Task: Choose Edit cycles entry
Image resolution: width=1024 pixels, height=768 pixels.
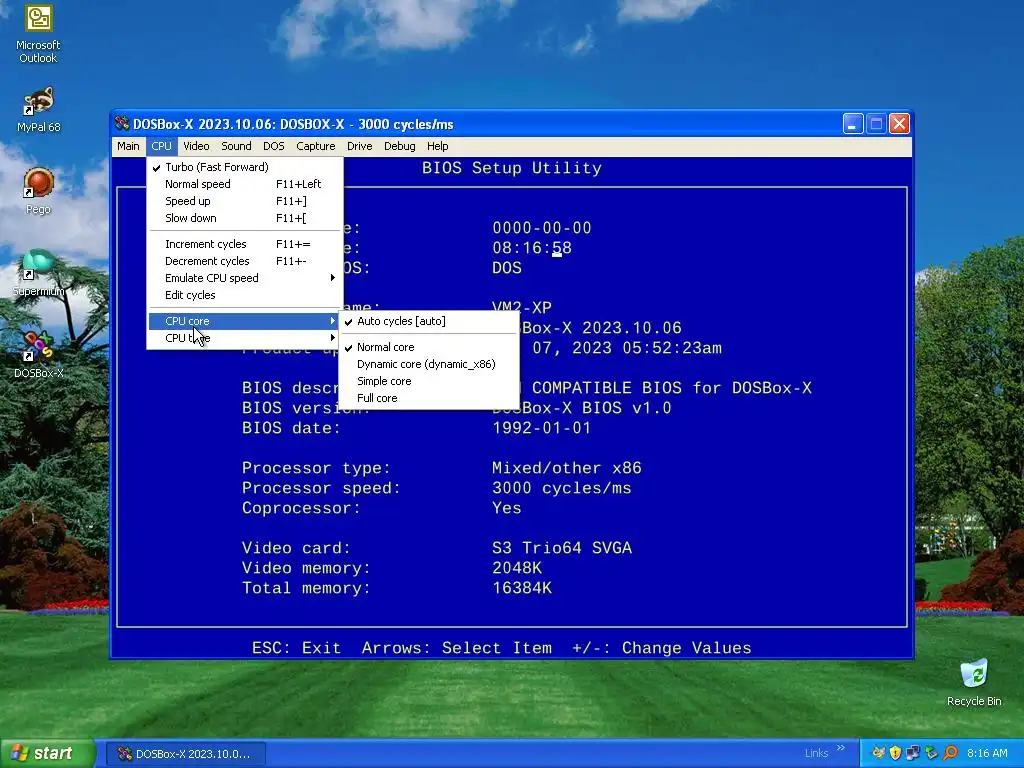Action: pyautogui.click(x=245, y=295)
